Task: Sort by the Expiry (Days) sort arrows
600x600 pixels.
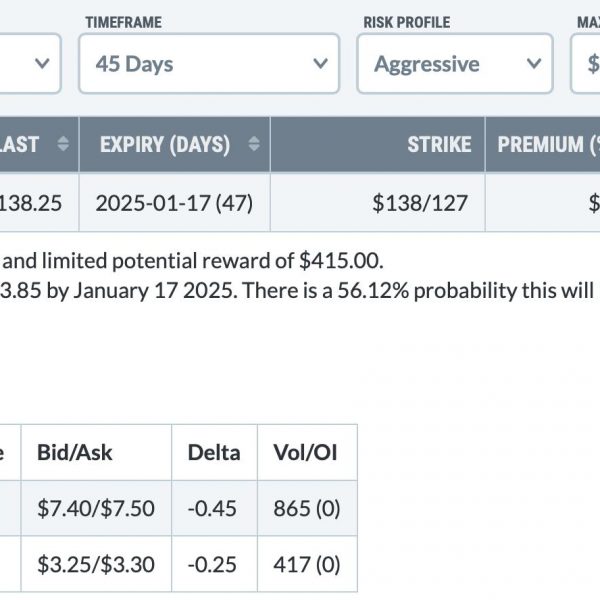Action: click(254, 144)
